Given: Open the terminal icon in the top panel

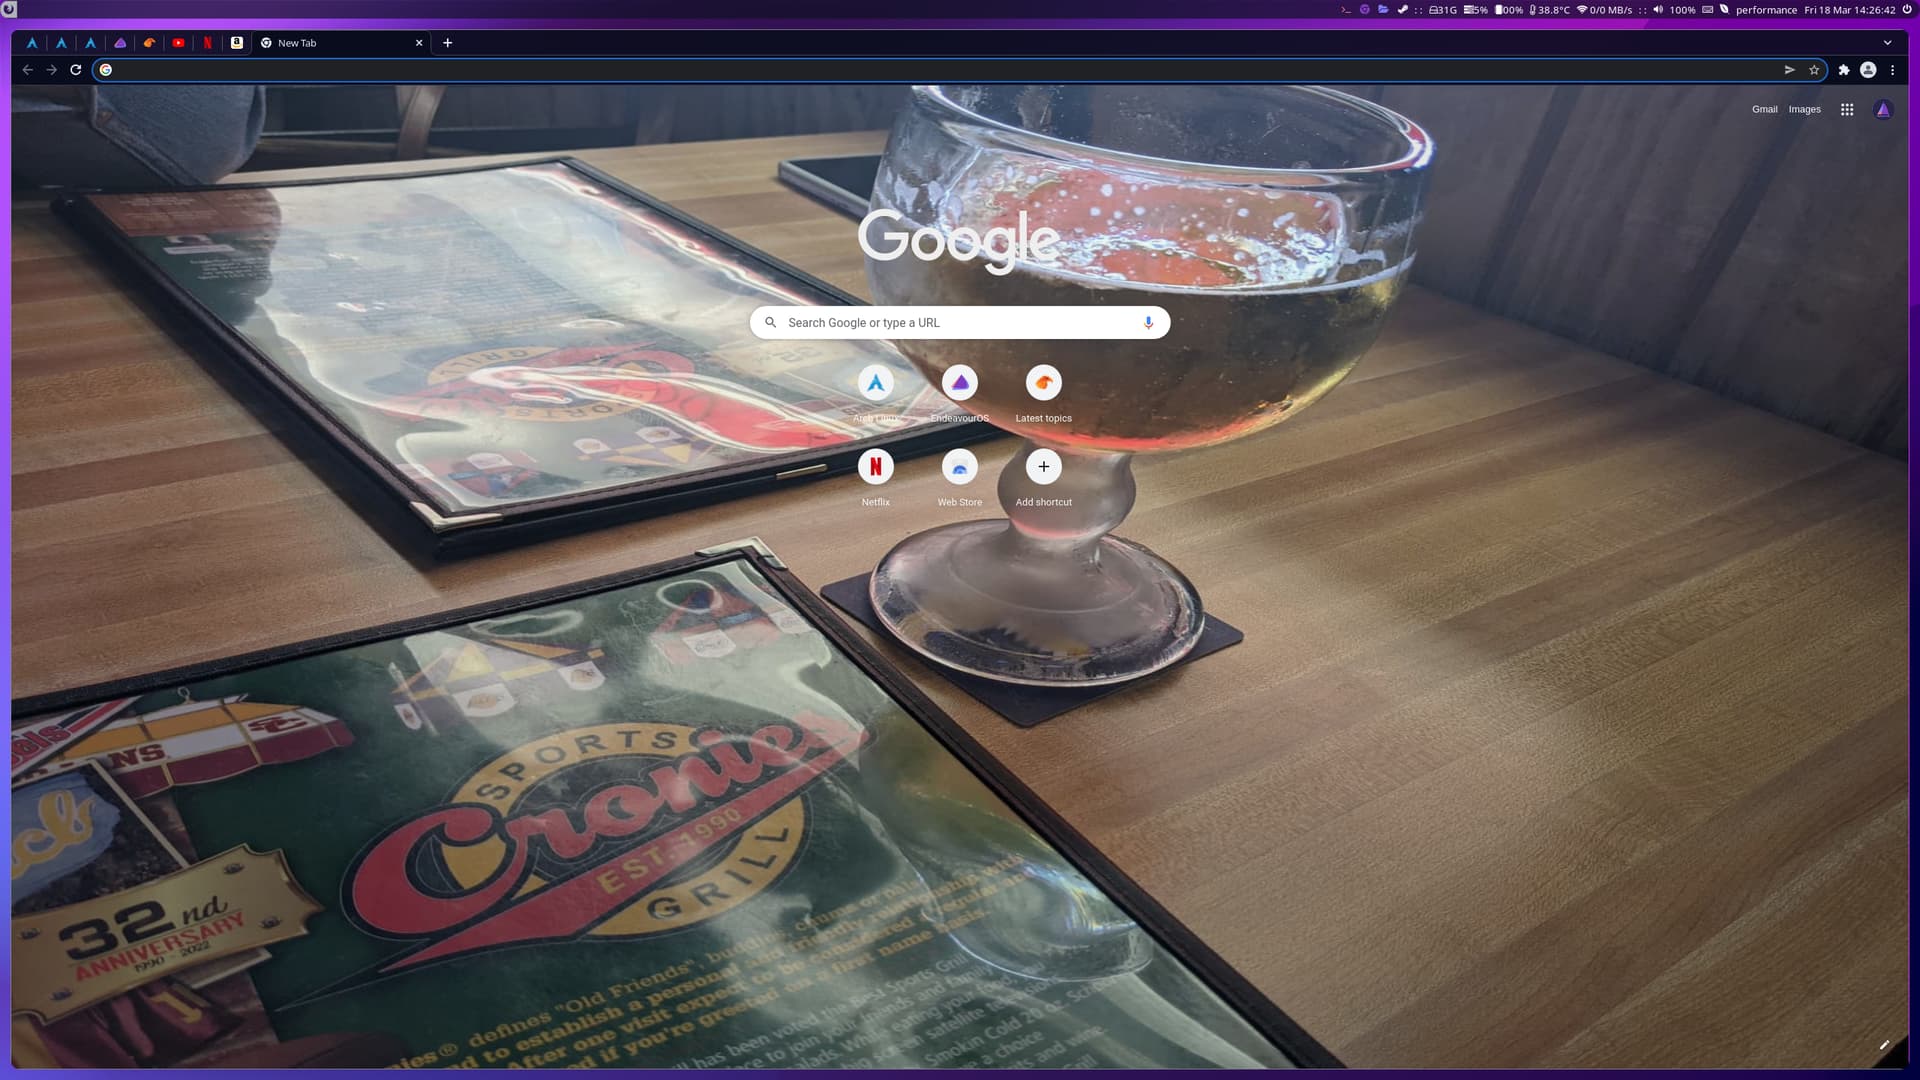Looking at the screenshot, I should 1346,10.
